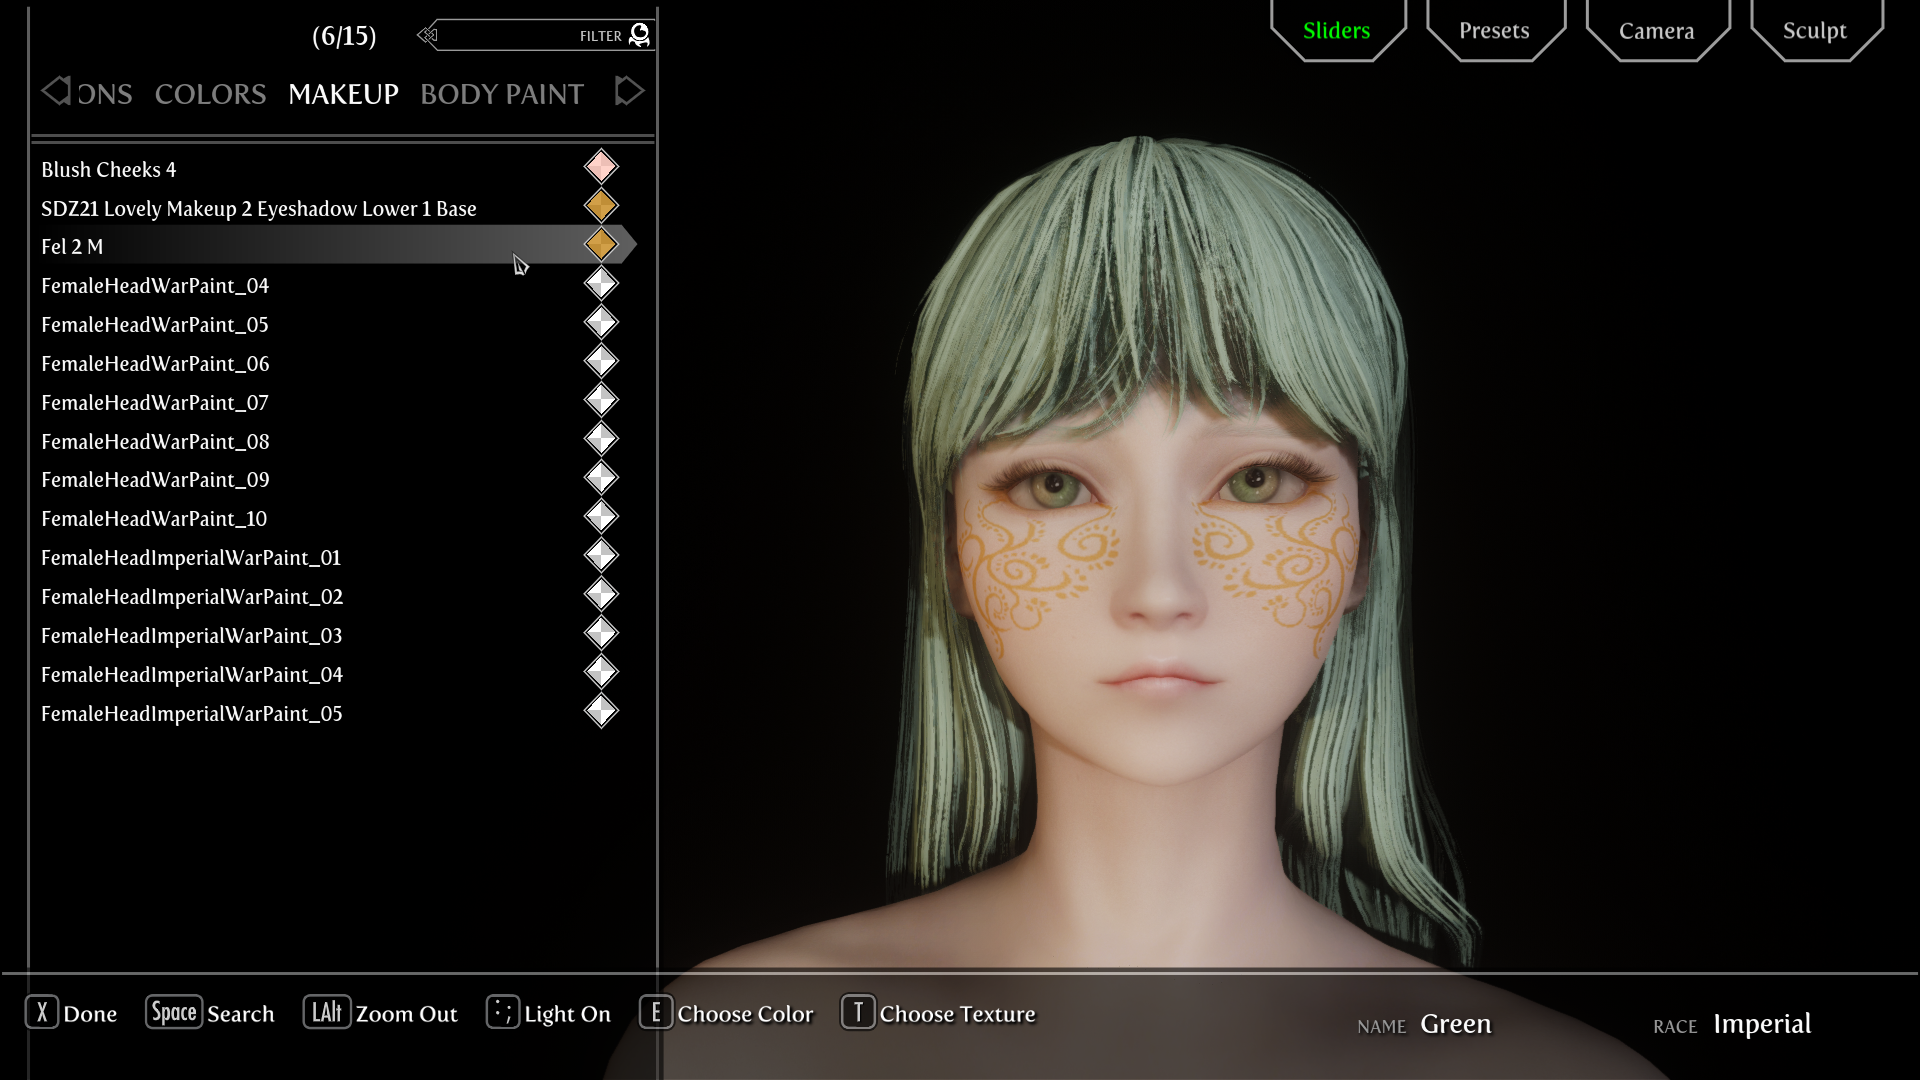1920x1080 pixels.
Task: Switch to the COLORS tab
Action: pyautogui.click(x=210, y=94)
